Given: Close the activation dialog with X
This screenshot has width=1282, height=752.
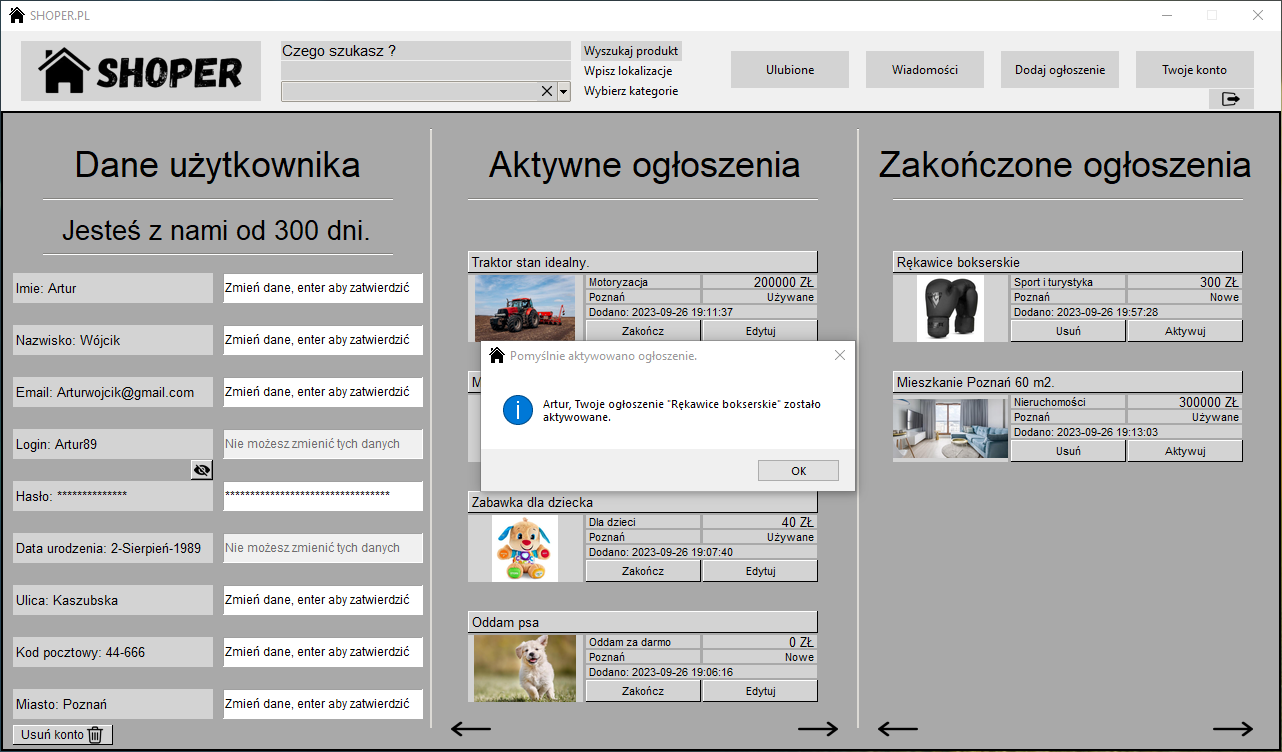Looking at the screenshot, I should 839,355.
